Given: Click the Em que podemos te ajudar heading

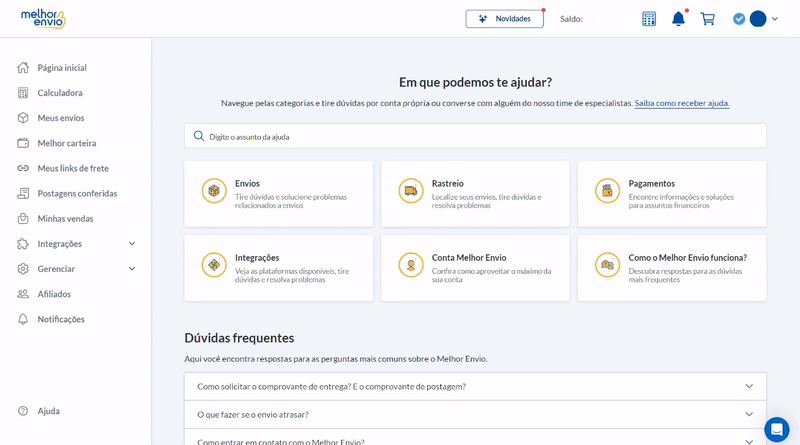Looking at the screenshot, I should click(x=475, y=82).
